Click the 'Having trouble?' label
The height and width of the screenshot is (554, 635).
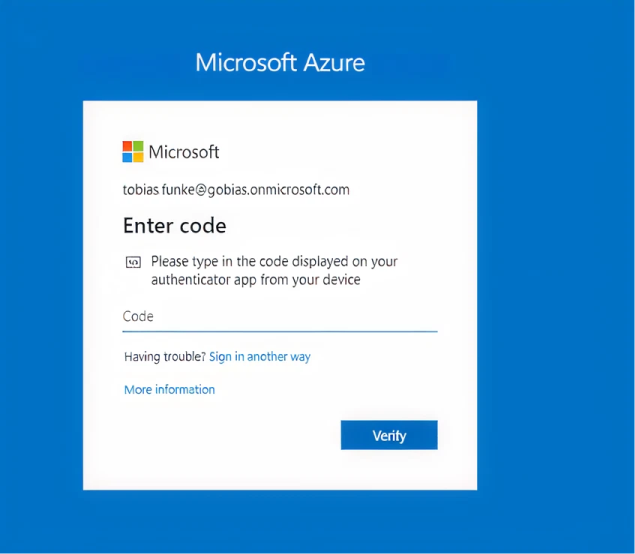165,357
